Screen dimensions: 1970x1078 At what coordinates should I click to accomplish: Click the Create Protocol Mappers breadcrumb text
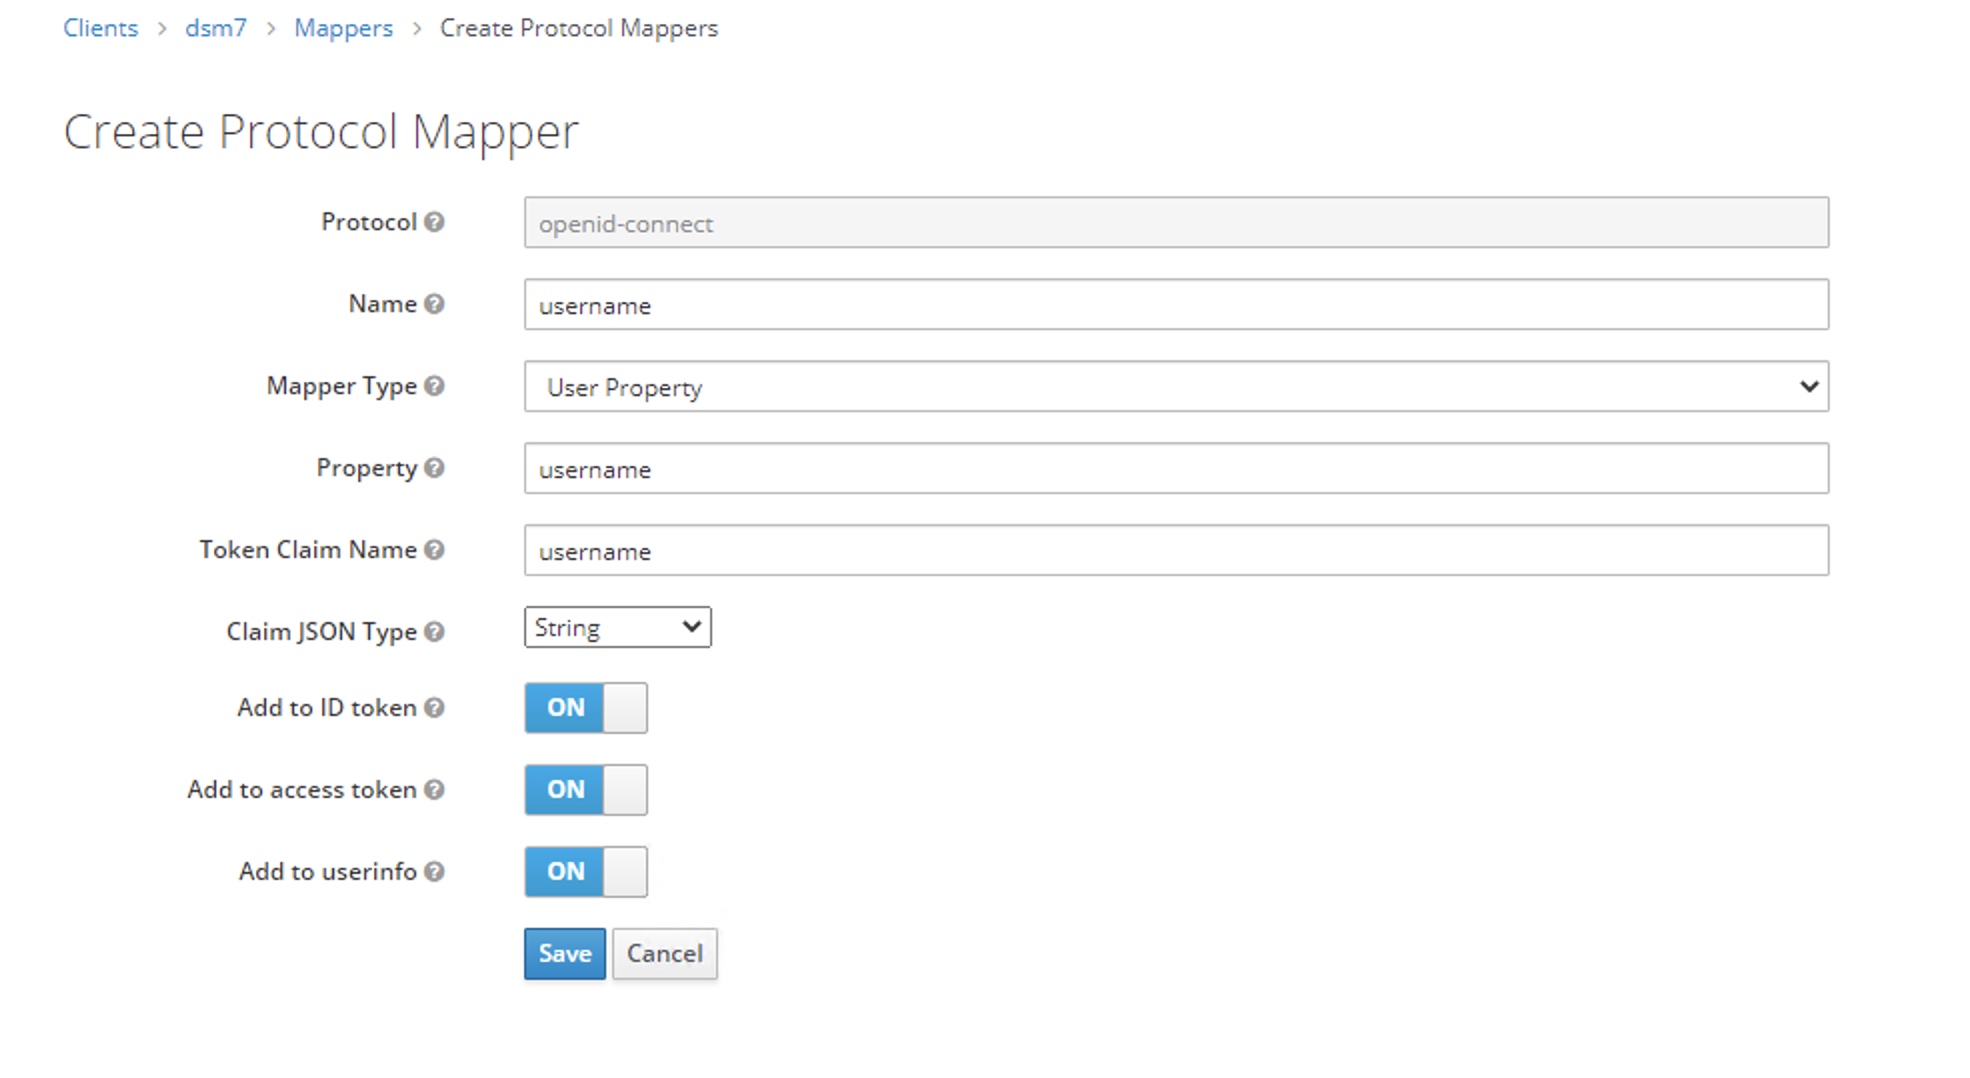(579, 28)
